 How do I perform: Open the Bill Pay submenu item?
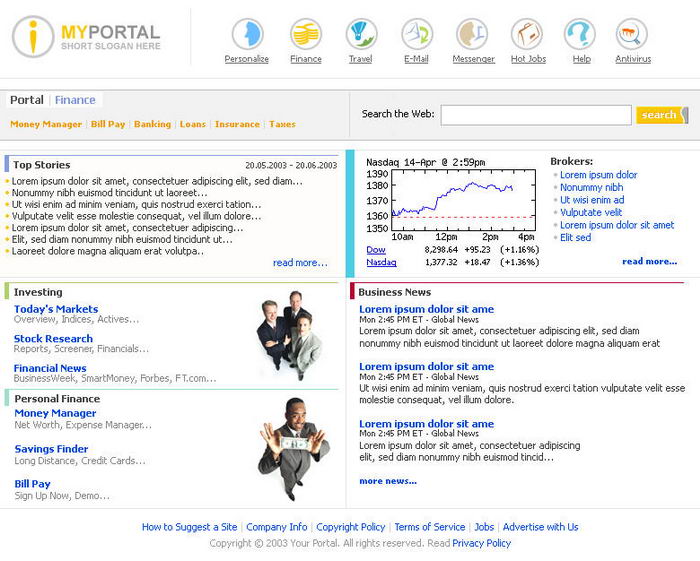108,125
